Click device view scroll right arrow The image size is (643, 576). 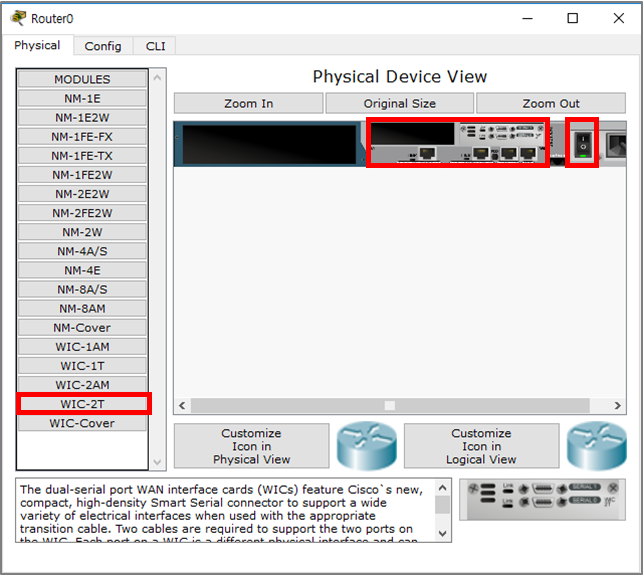pos(618,405)
